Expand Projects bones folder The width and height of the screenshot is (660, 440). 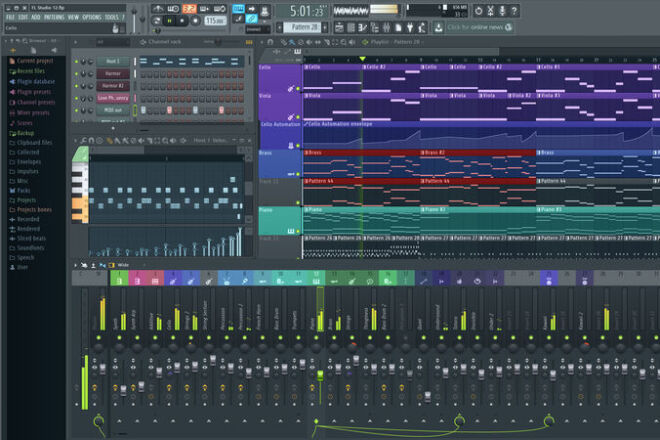coord(31,210)
